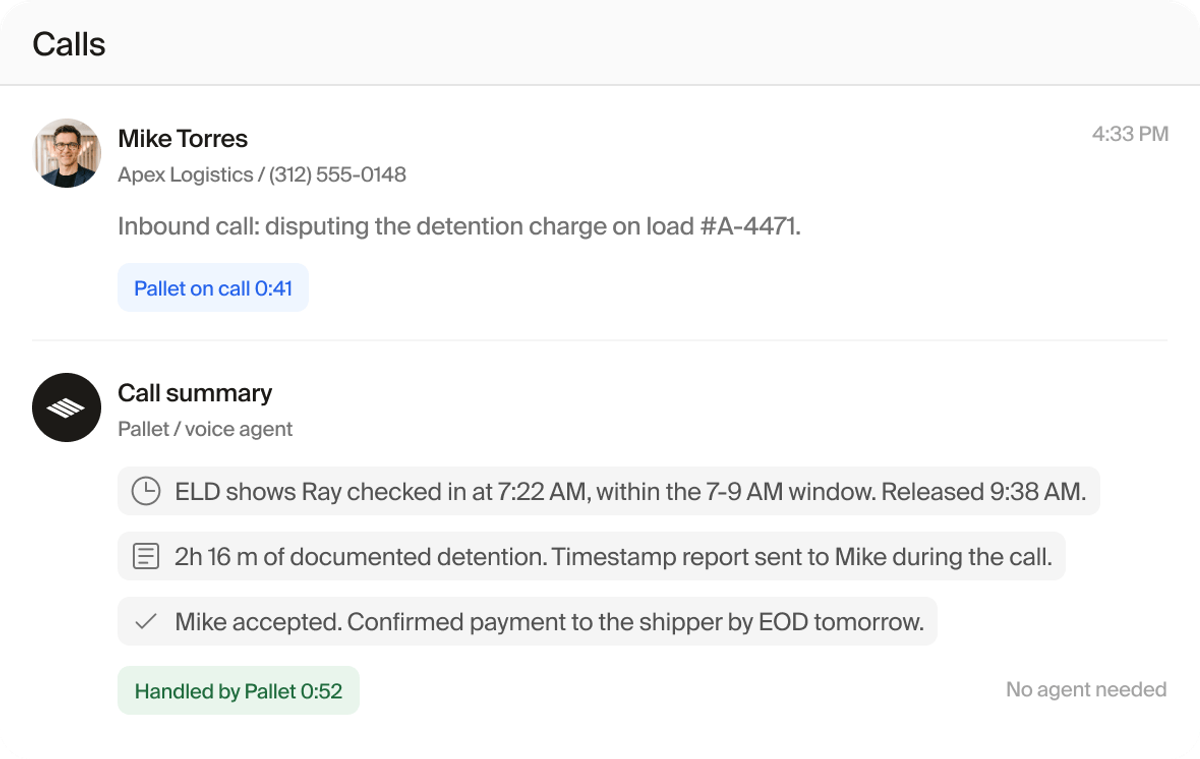The height and width of the screenshot is (759, 1200).
Task: Click Apex Logistics phone number line
Action: (262, 175)
